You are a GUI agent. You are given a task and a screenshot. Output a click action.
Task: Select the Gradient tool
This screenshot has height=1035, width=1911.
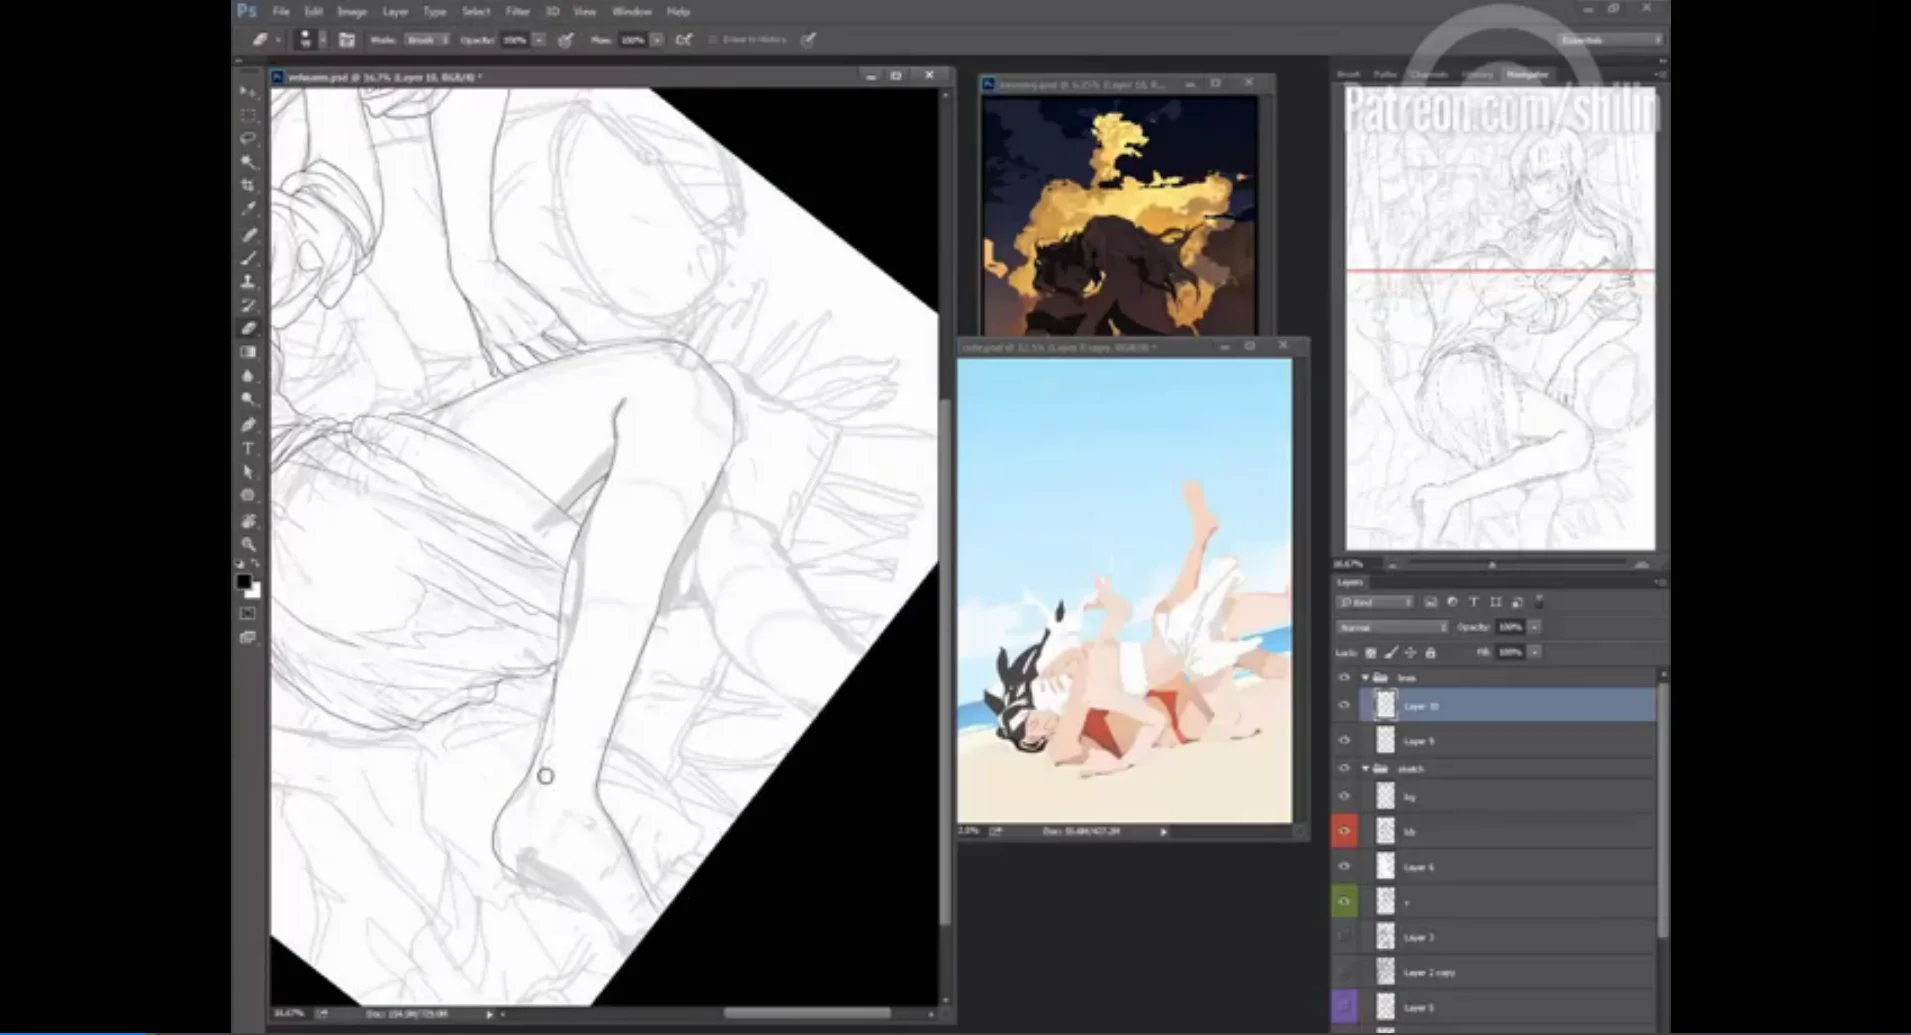pyautogui.click(x=248, y=352)
